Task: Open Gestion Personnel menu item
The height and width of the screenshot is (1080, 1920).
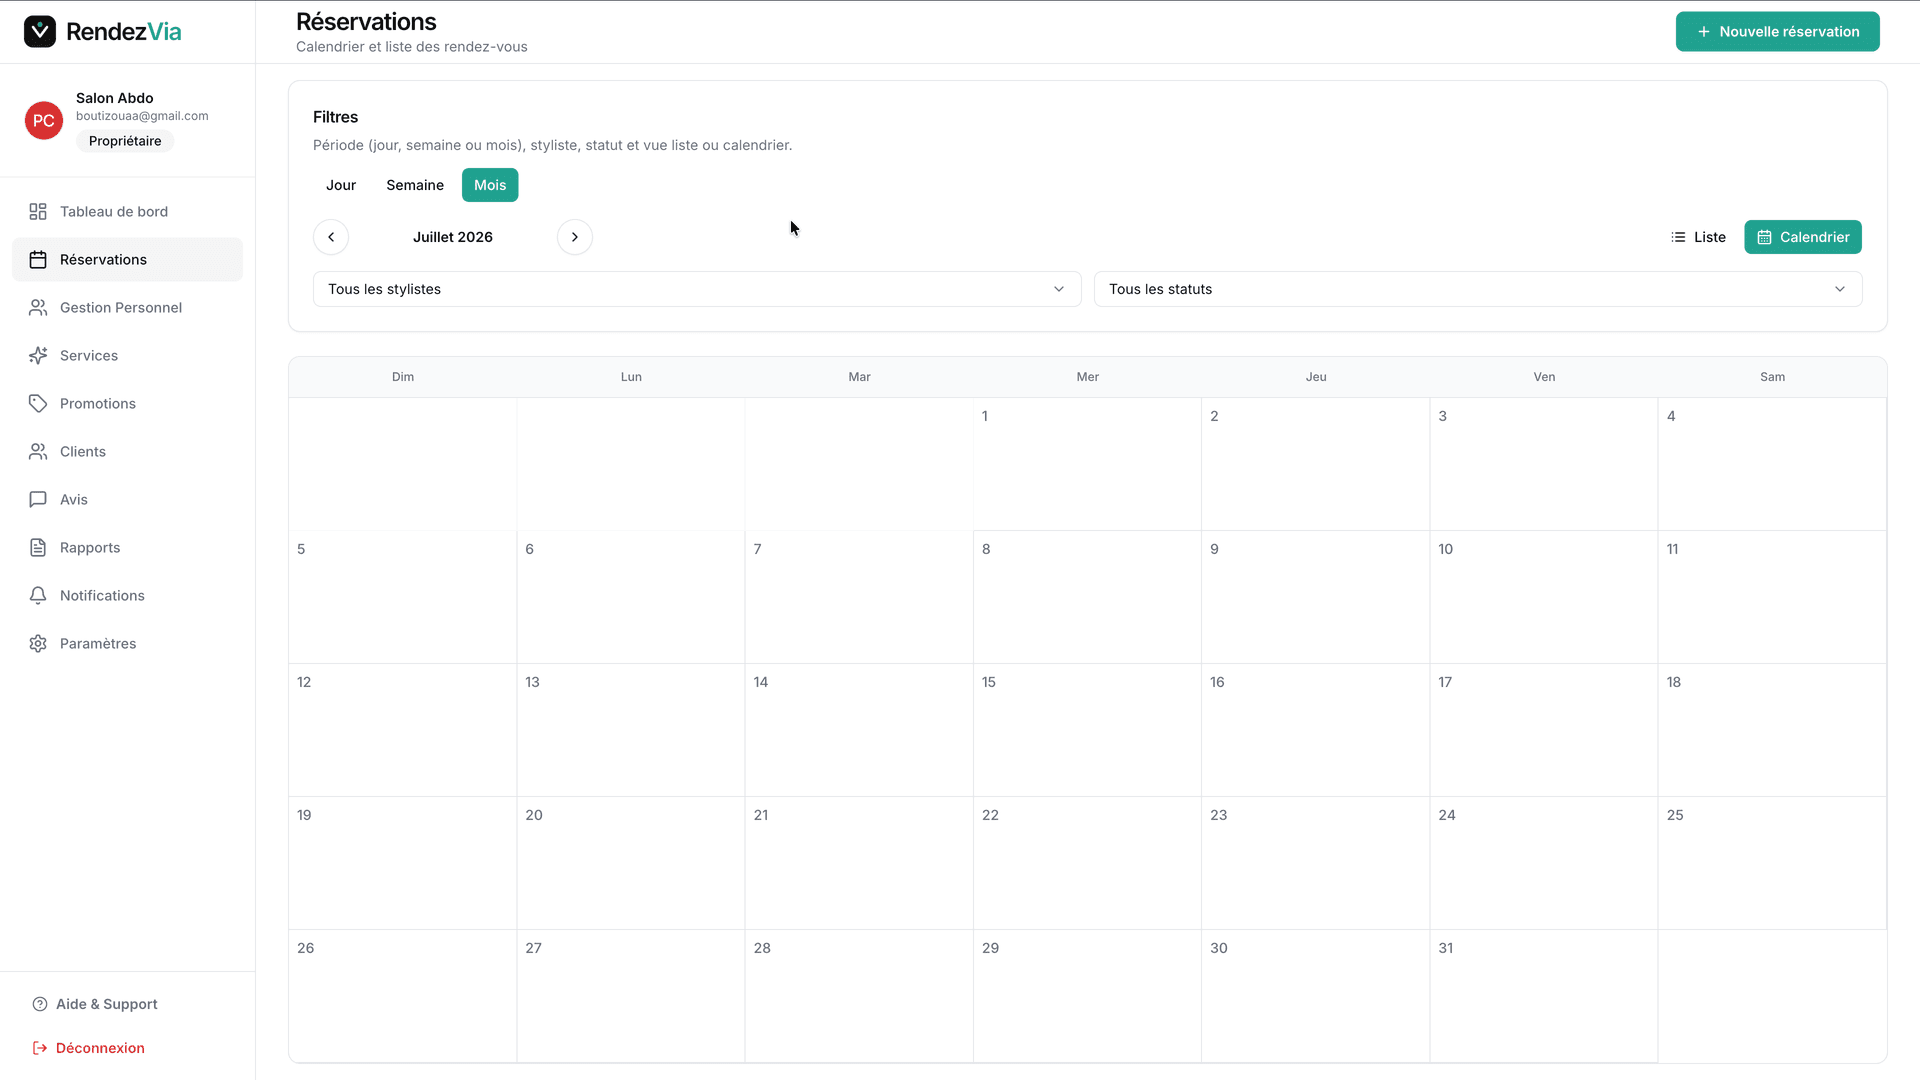Action: tap(127, 308)
